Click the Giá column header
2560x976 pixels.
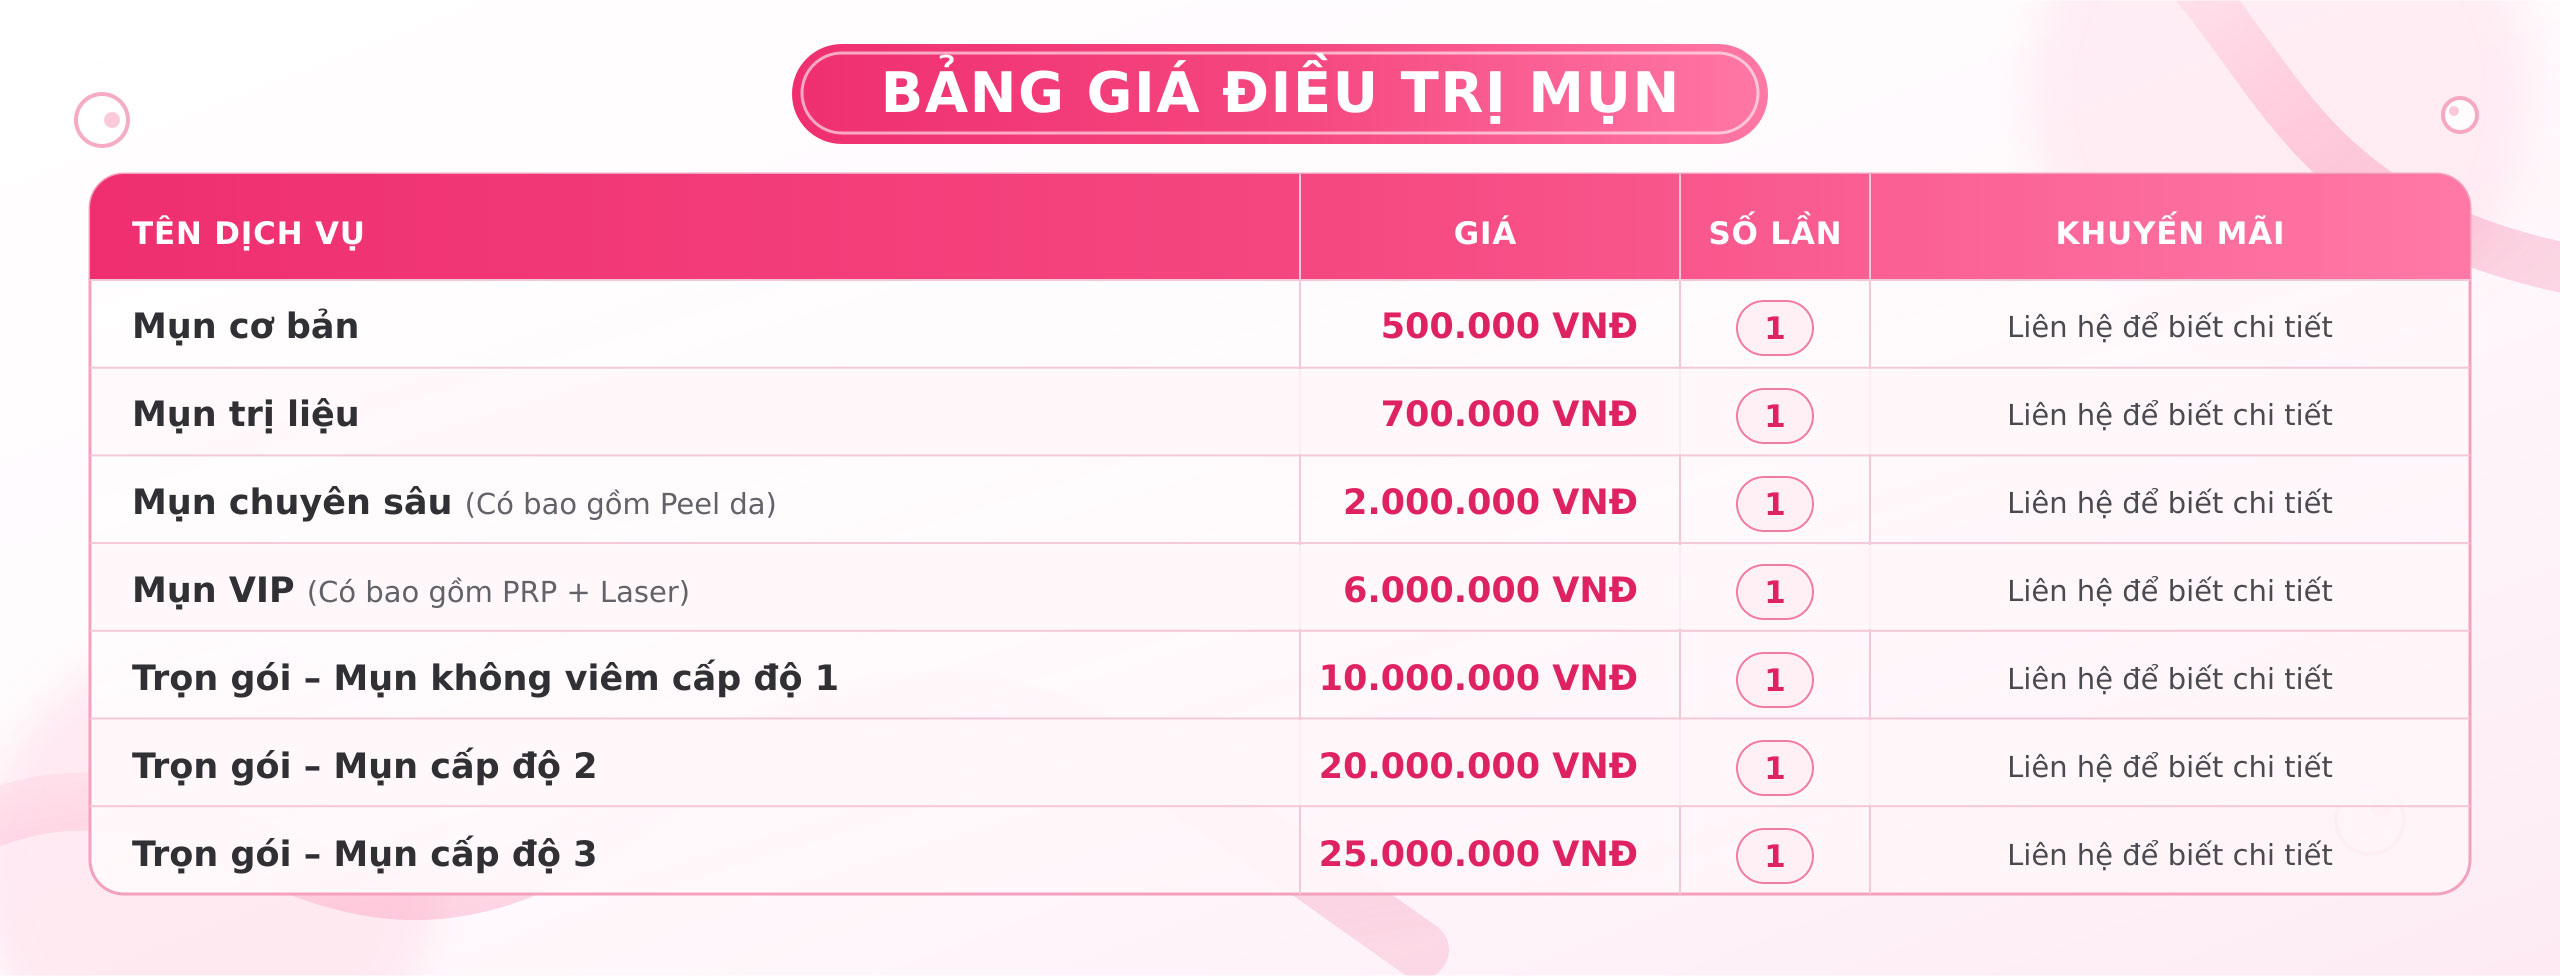coord(1485,233)
